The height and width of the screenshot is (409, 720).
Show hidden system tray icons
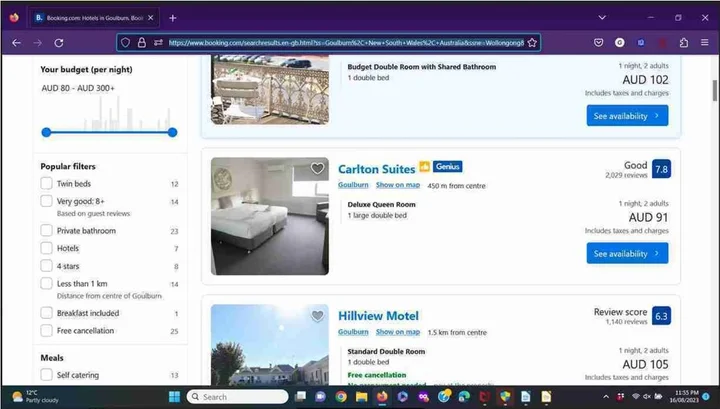[606, 397]
